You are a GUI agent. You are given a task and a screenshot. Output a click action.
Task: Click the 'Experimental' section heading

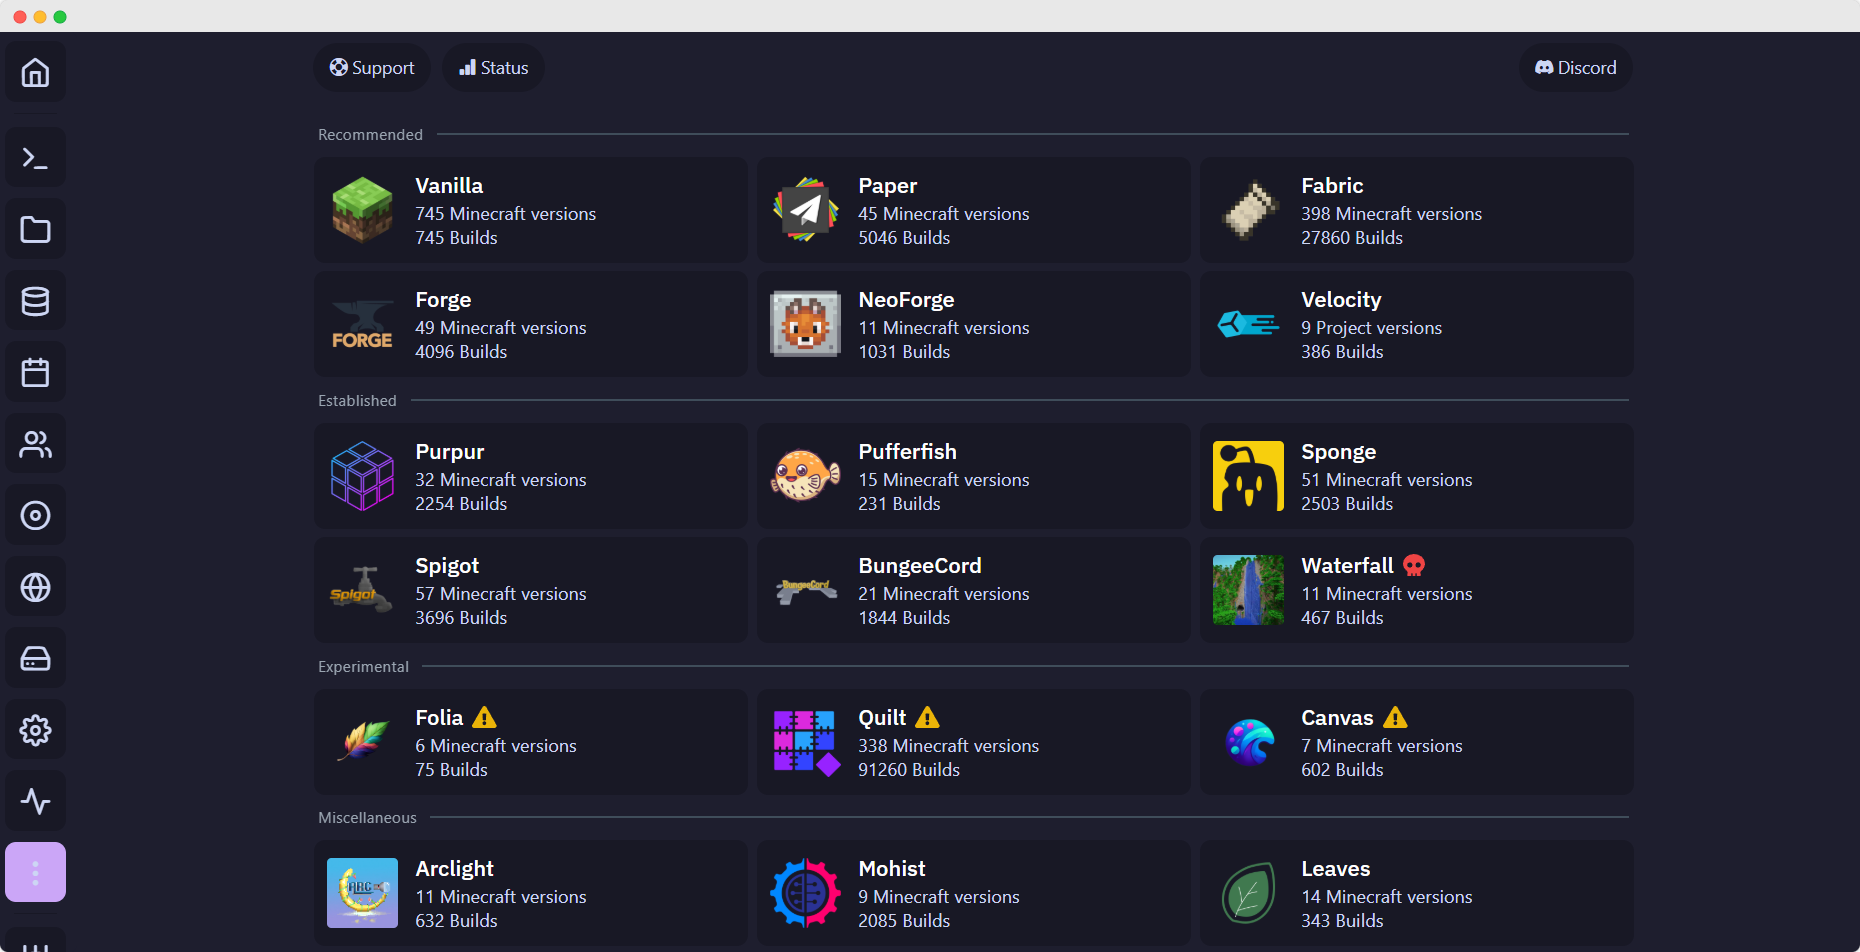pos(363,667)
